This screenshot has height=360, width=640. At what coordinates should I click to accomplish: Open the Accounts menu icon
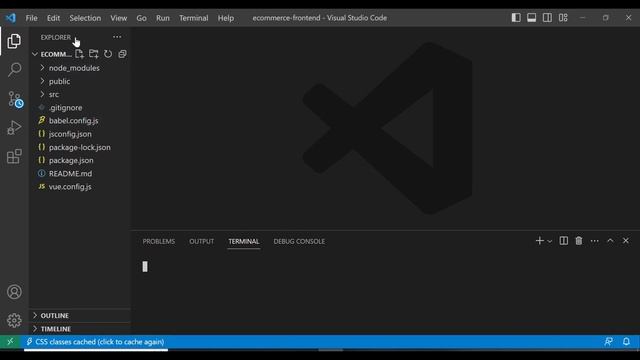[x=14, y=292]
